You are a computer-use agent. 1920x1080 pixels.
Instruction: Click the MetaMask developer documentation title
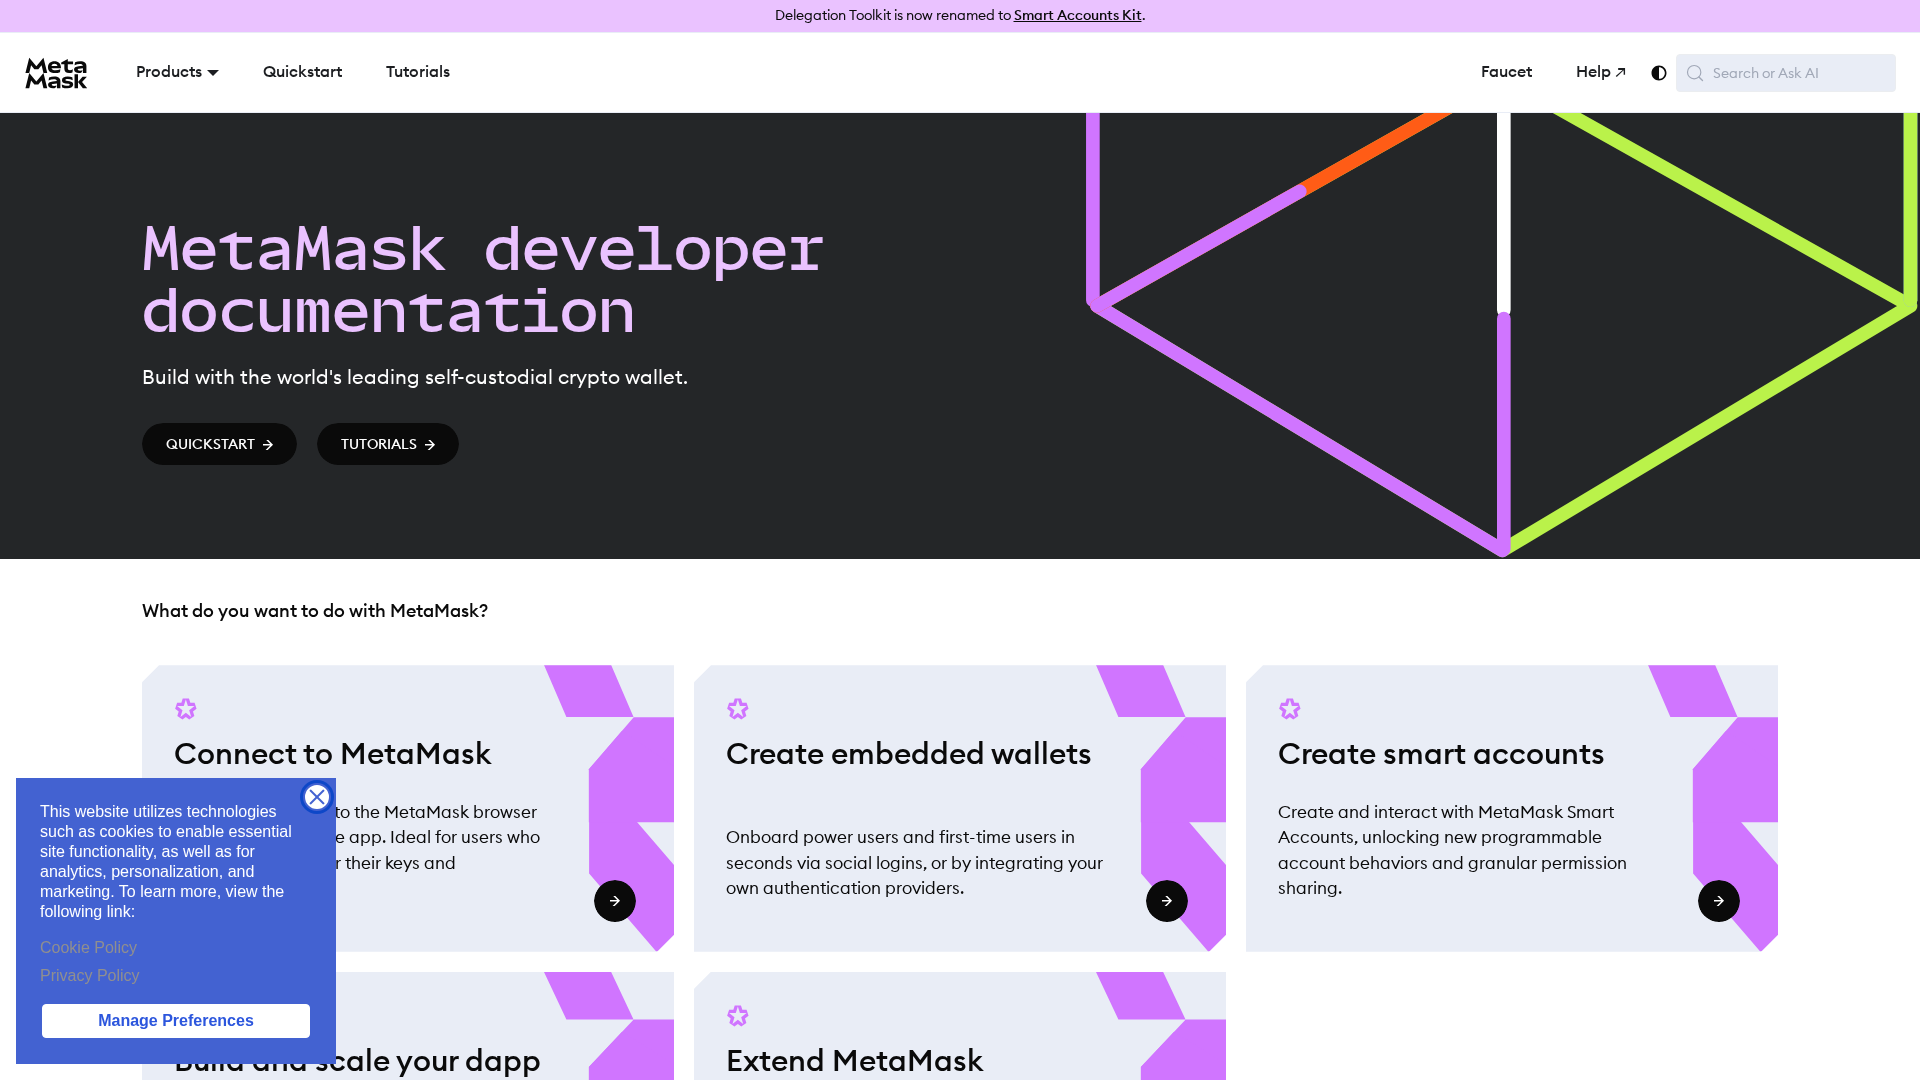(483, 280)
